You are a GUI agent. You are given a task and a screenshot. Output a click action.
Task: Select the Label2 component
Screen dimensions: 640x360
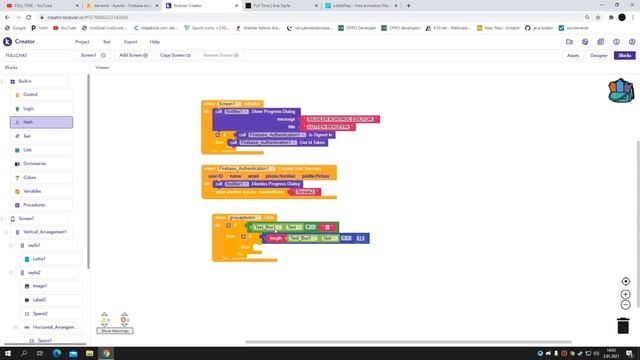click(x=51, y=300)
